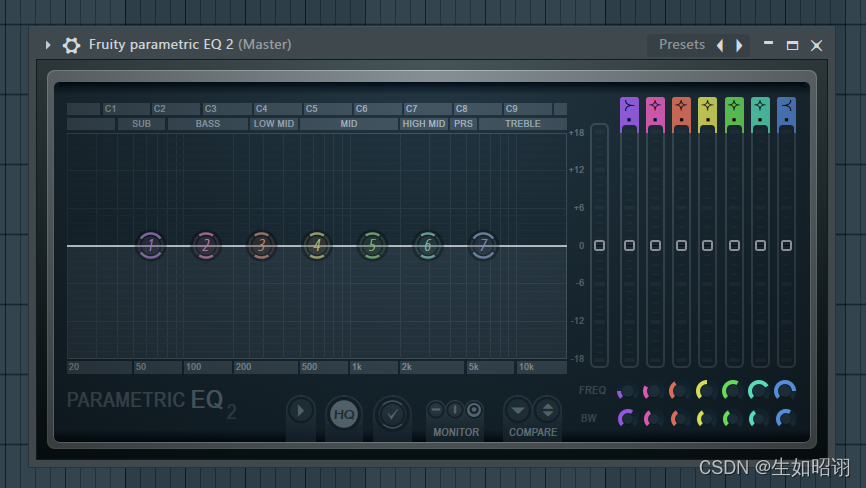This screenshot has width=866, height=488.
Task: Click main output gain slider handle
Action: point(599,245)
